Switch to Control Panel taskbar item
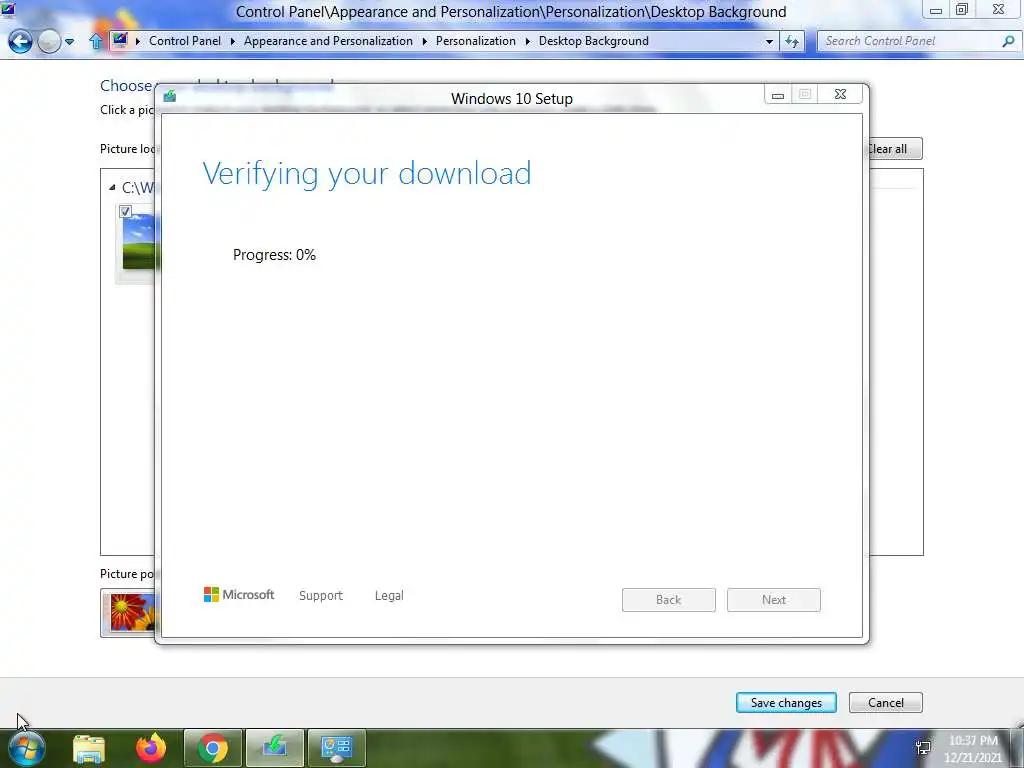Image resolution: width=1024 pixels, height=768 pixels. coord(337,748)
